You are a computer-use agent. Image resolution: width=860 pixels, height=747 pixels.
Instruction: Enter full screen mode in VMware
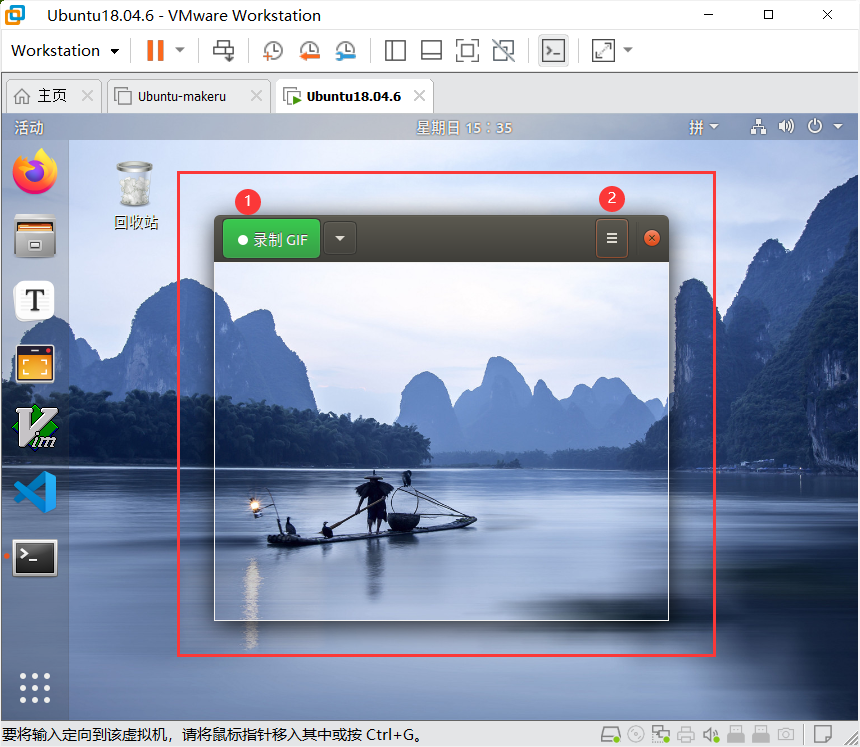pos(467,50)
